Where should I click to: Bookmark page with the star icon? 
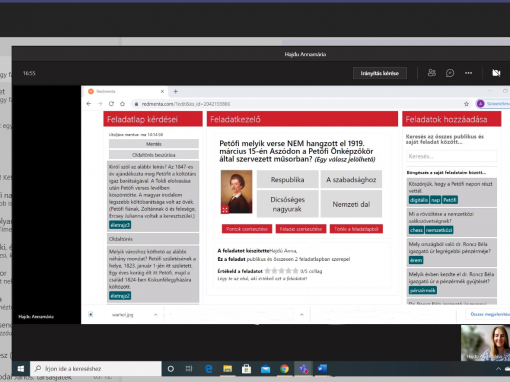pyautogui.click(x=466, y=104)
